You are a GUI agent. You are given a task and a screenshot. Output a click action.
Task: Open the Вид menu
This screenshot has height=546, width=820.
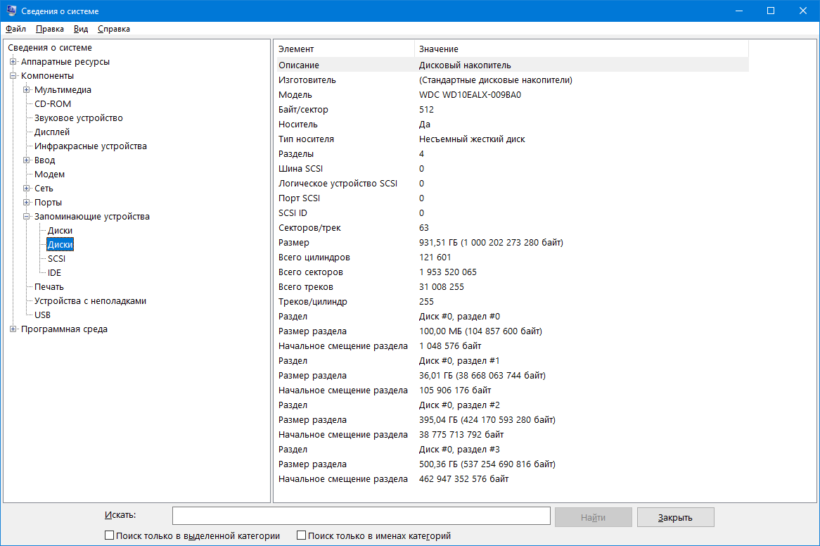[81, 29]
